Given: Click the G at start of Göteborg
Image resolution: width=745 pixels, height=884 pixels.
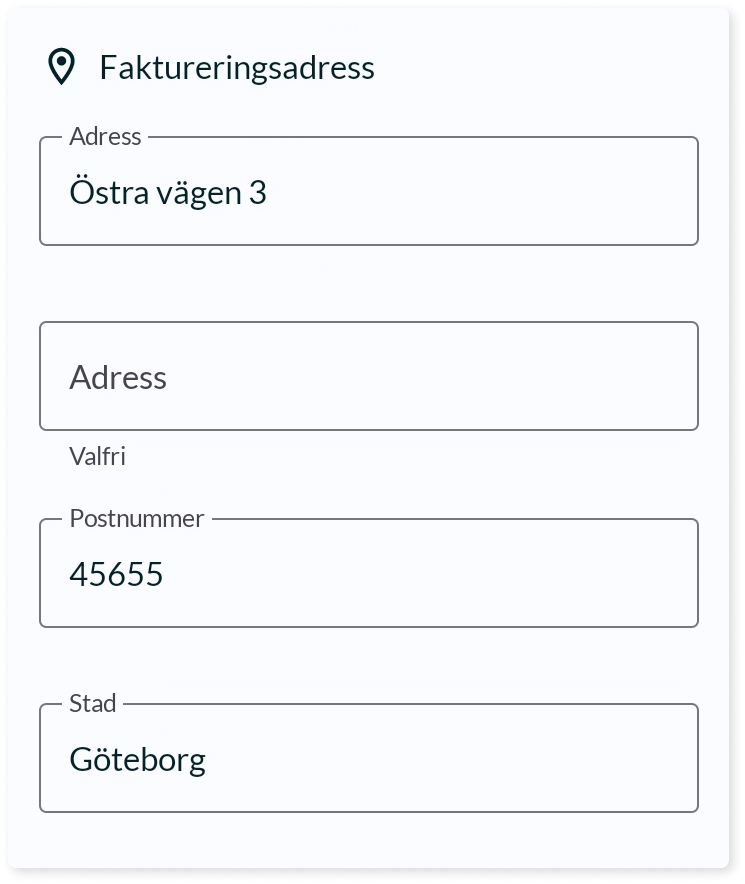Looking at the screenshot, I should [x=81, y=759].
